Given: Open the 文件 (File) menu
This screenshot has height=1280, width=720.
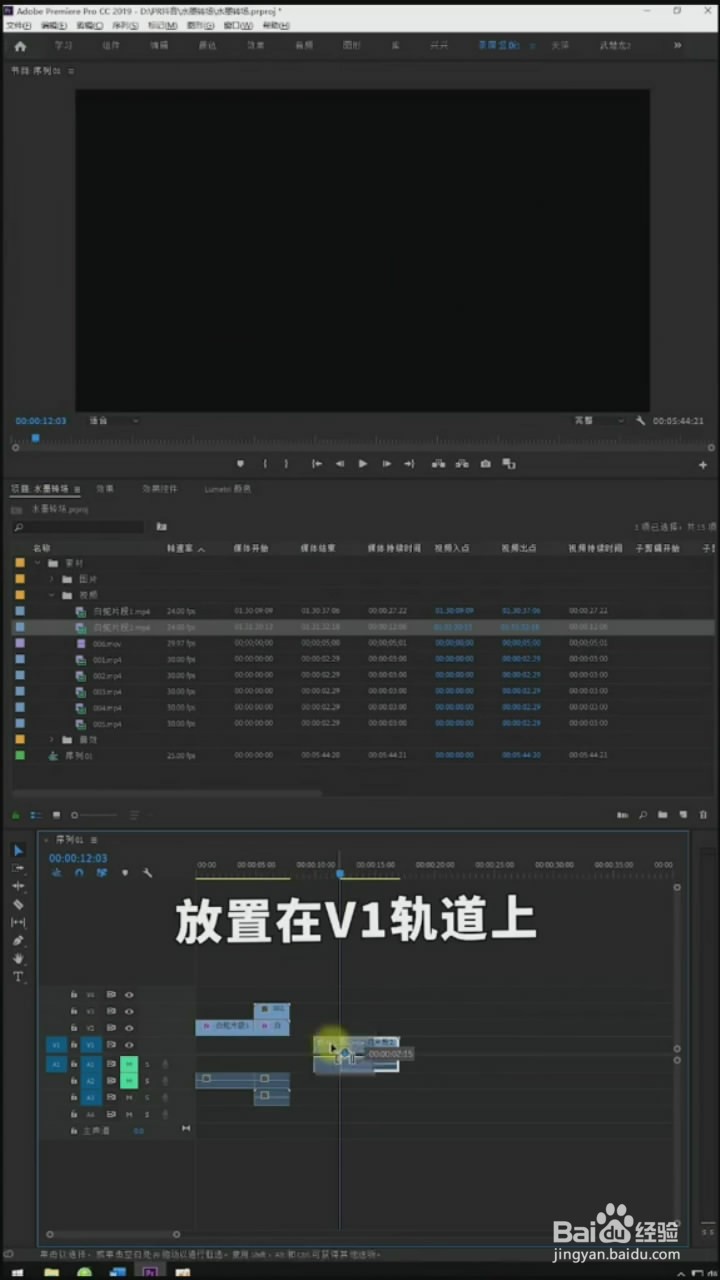Looking at the screenshot, I should click(19, 25).
